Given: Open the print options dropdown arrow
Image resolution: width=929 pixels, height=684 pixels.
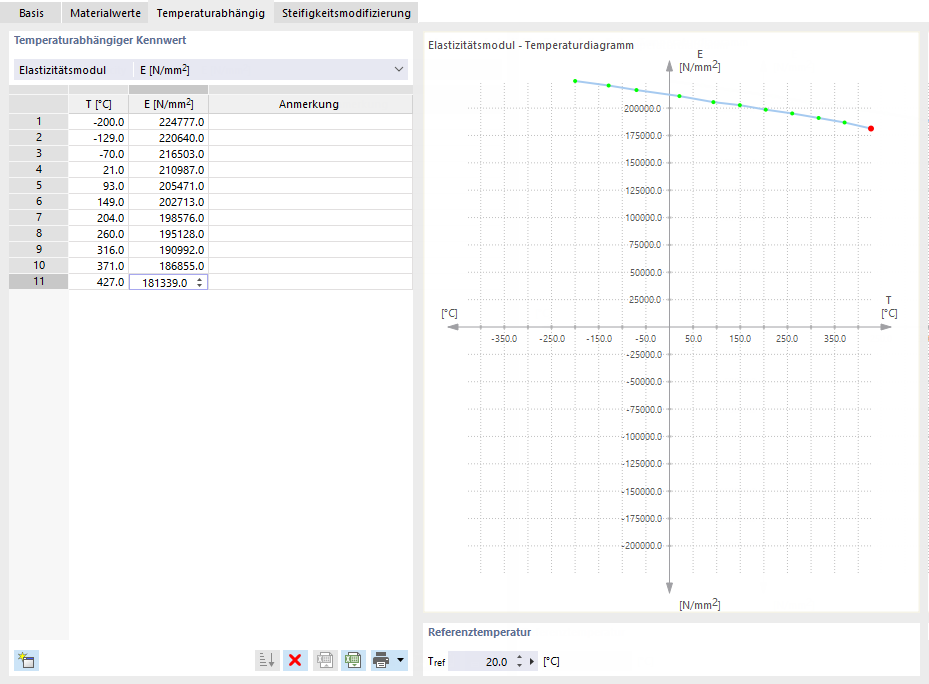Looking at the screenshot, I should click(x=401, y=660).
